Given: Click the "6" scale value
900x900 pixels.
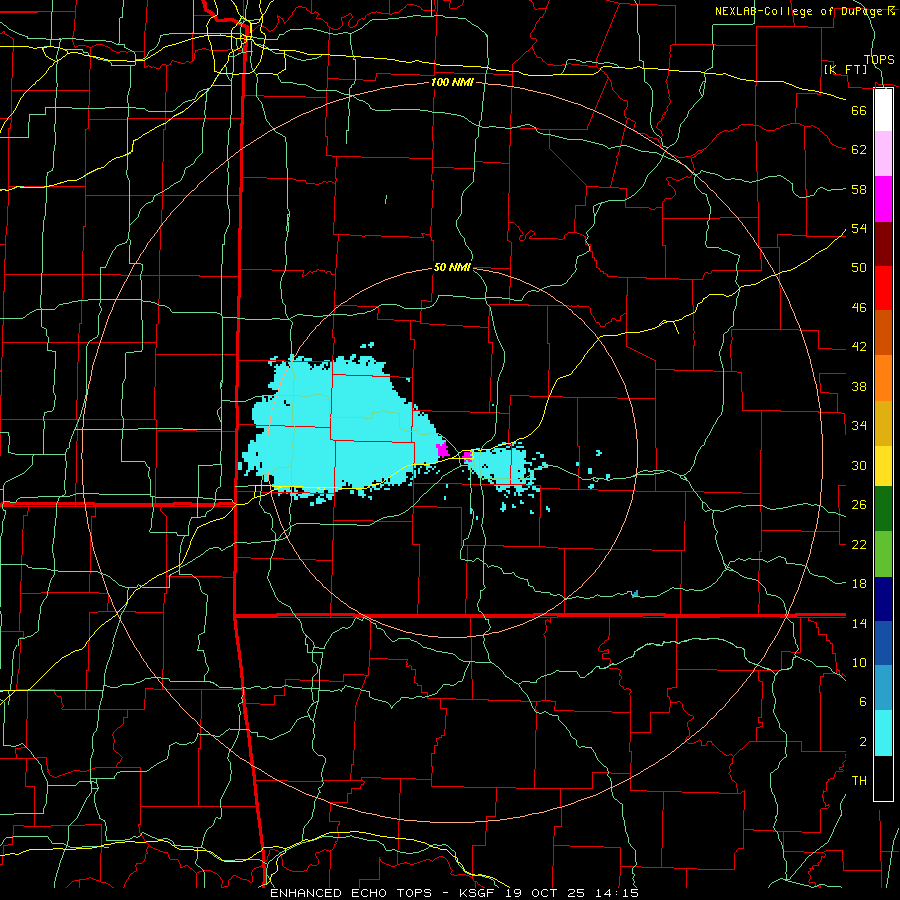Looking at the screenshot, I should click(x=863, y=701).
